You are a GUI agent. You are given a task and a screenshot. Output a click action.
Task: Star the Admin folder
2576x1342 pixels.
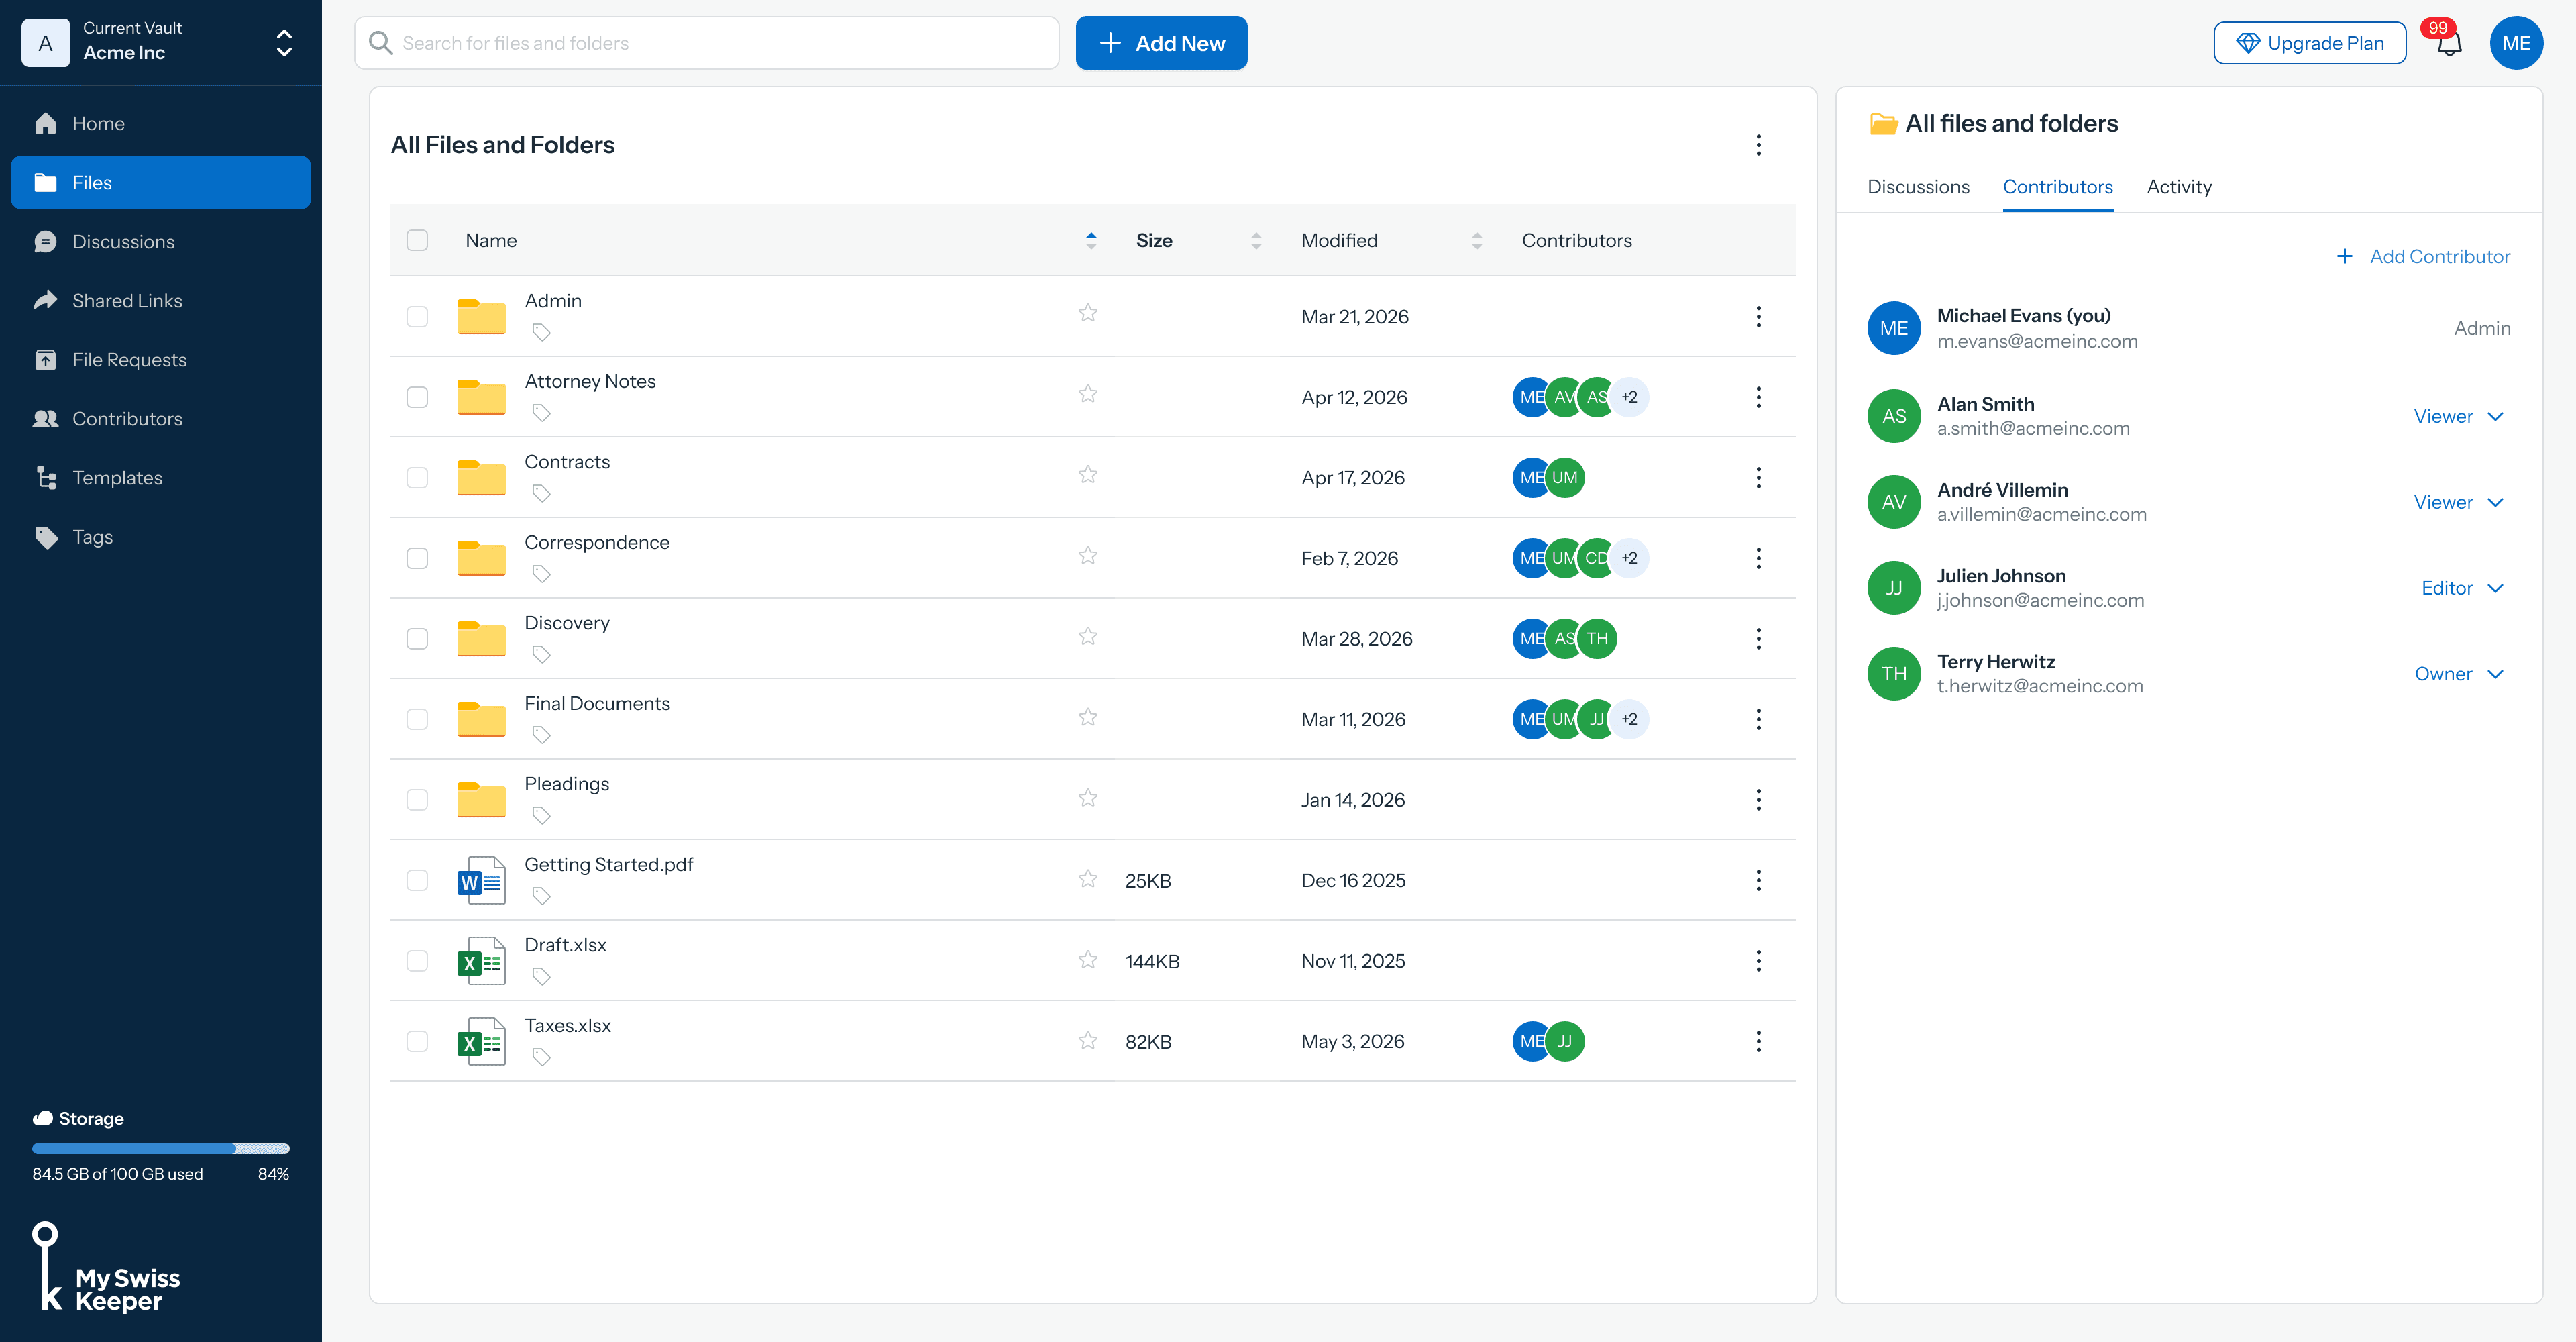[1088, 313]
